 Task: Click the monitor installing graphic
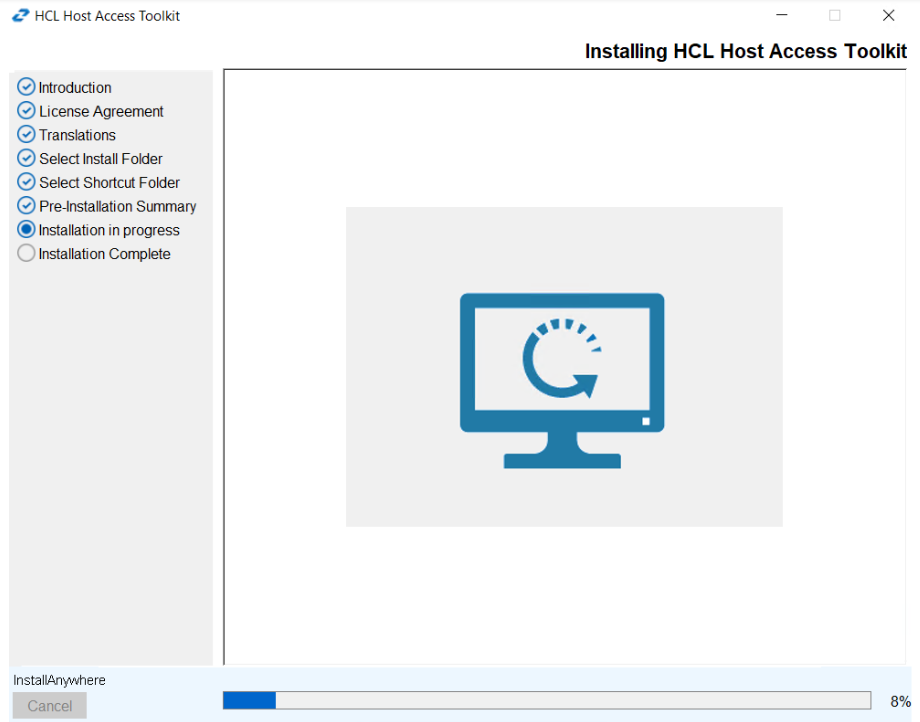pos(562,381)
